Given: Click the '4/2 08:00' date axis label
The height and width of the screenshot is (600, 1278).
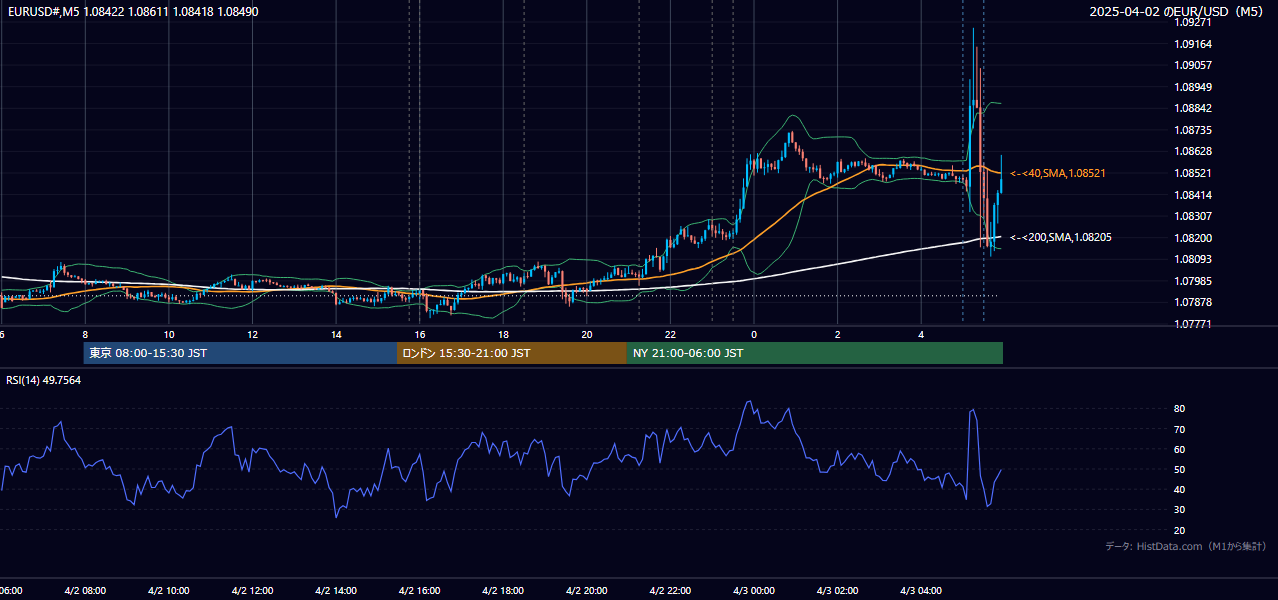Looking at the screenshot, I should [85, 591].
